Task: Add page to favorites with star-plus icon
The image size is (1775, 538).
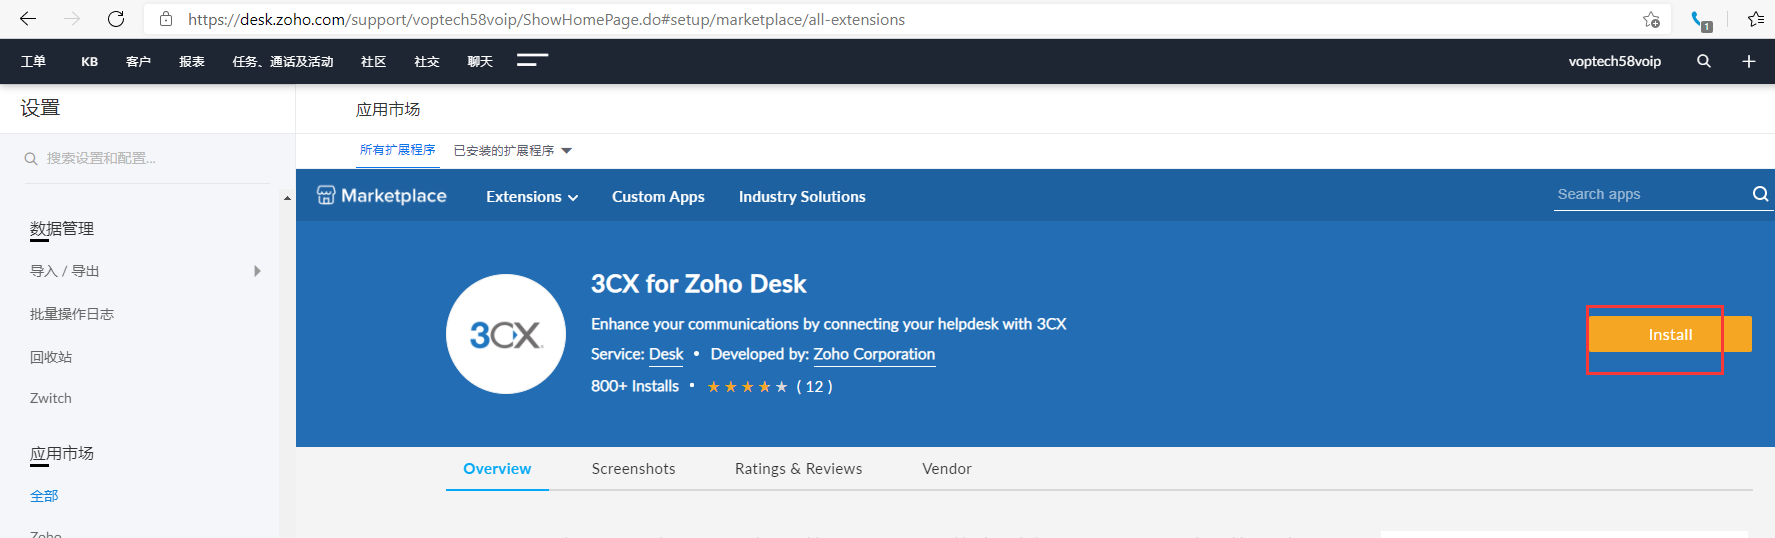Action: tap(1651, 19)
